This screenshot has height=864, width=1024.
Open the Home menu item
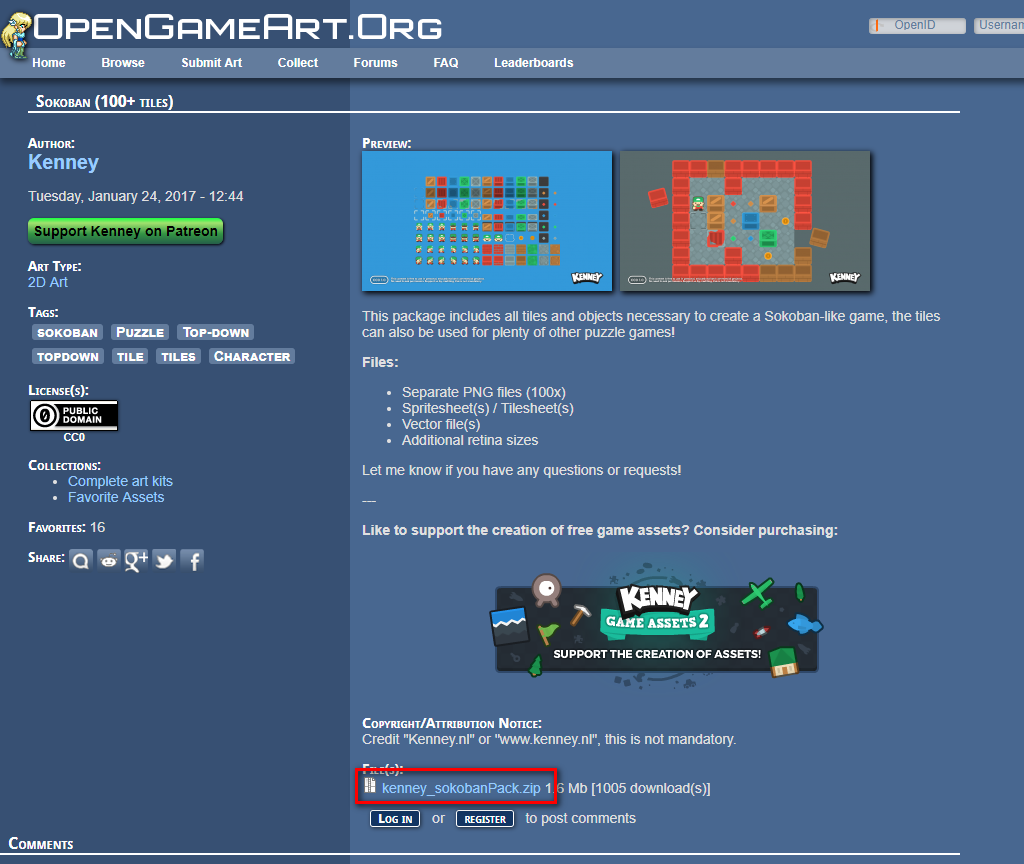pyautogui.click(x=49, y=63)
